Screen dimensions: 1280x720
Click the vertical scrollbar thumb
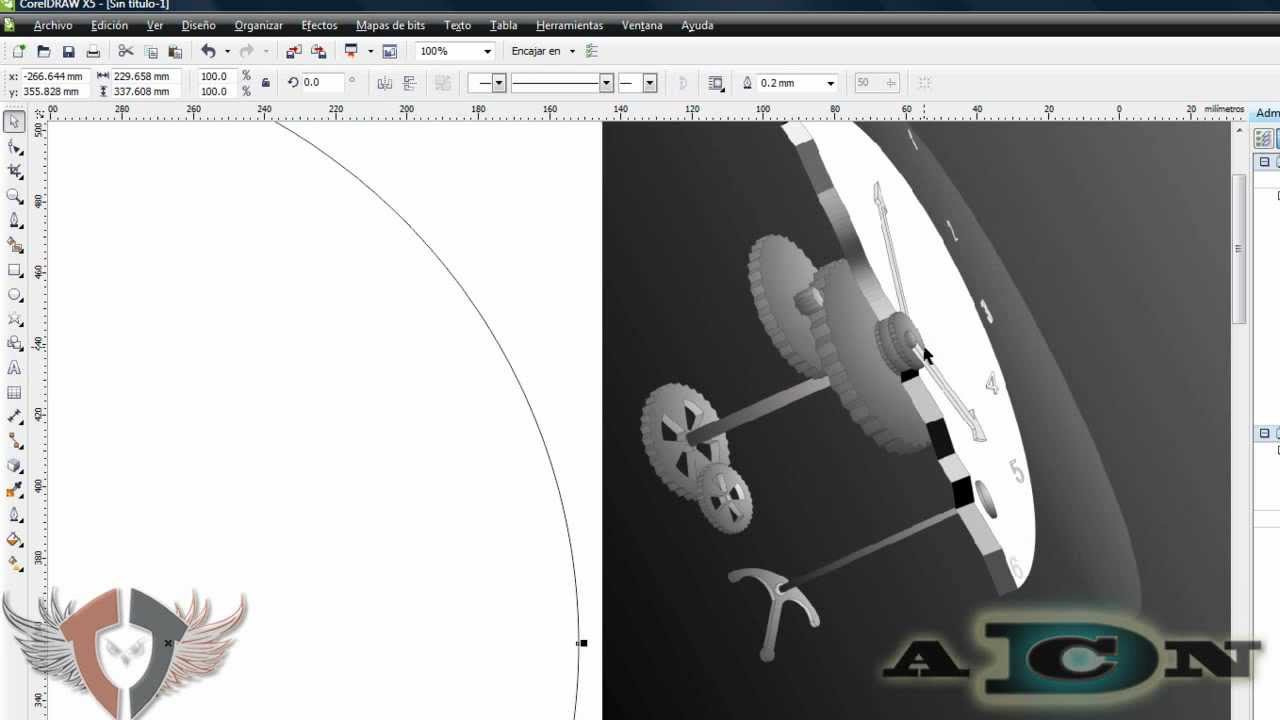point(1239,249)
